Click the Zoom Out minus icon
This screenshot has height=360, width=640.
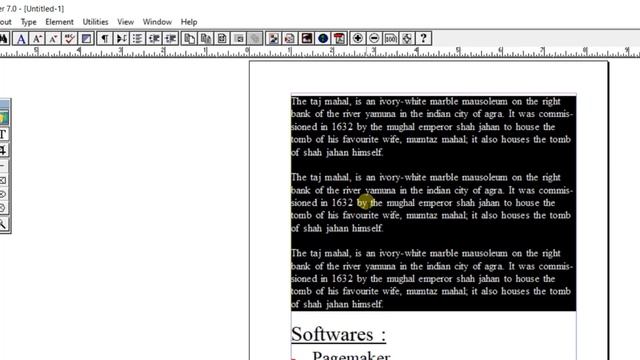click(x=374, y=38)
